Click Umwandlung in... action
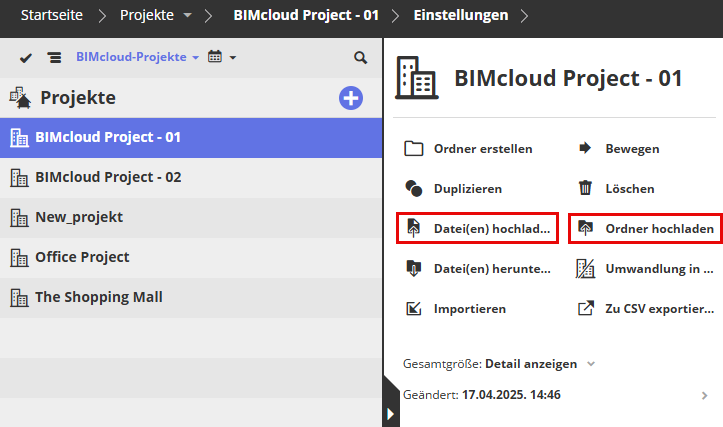This screenshot has width=723, height=427. pos(659,269)
